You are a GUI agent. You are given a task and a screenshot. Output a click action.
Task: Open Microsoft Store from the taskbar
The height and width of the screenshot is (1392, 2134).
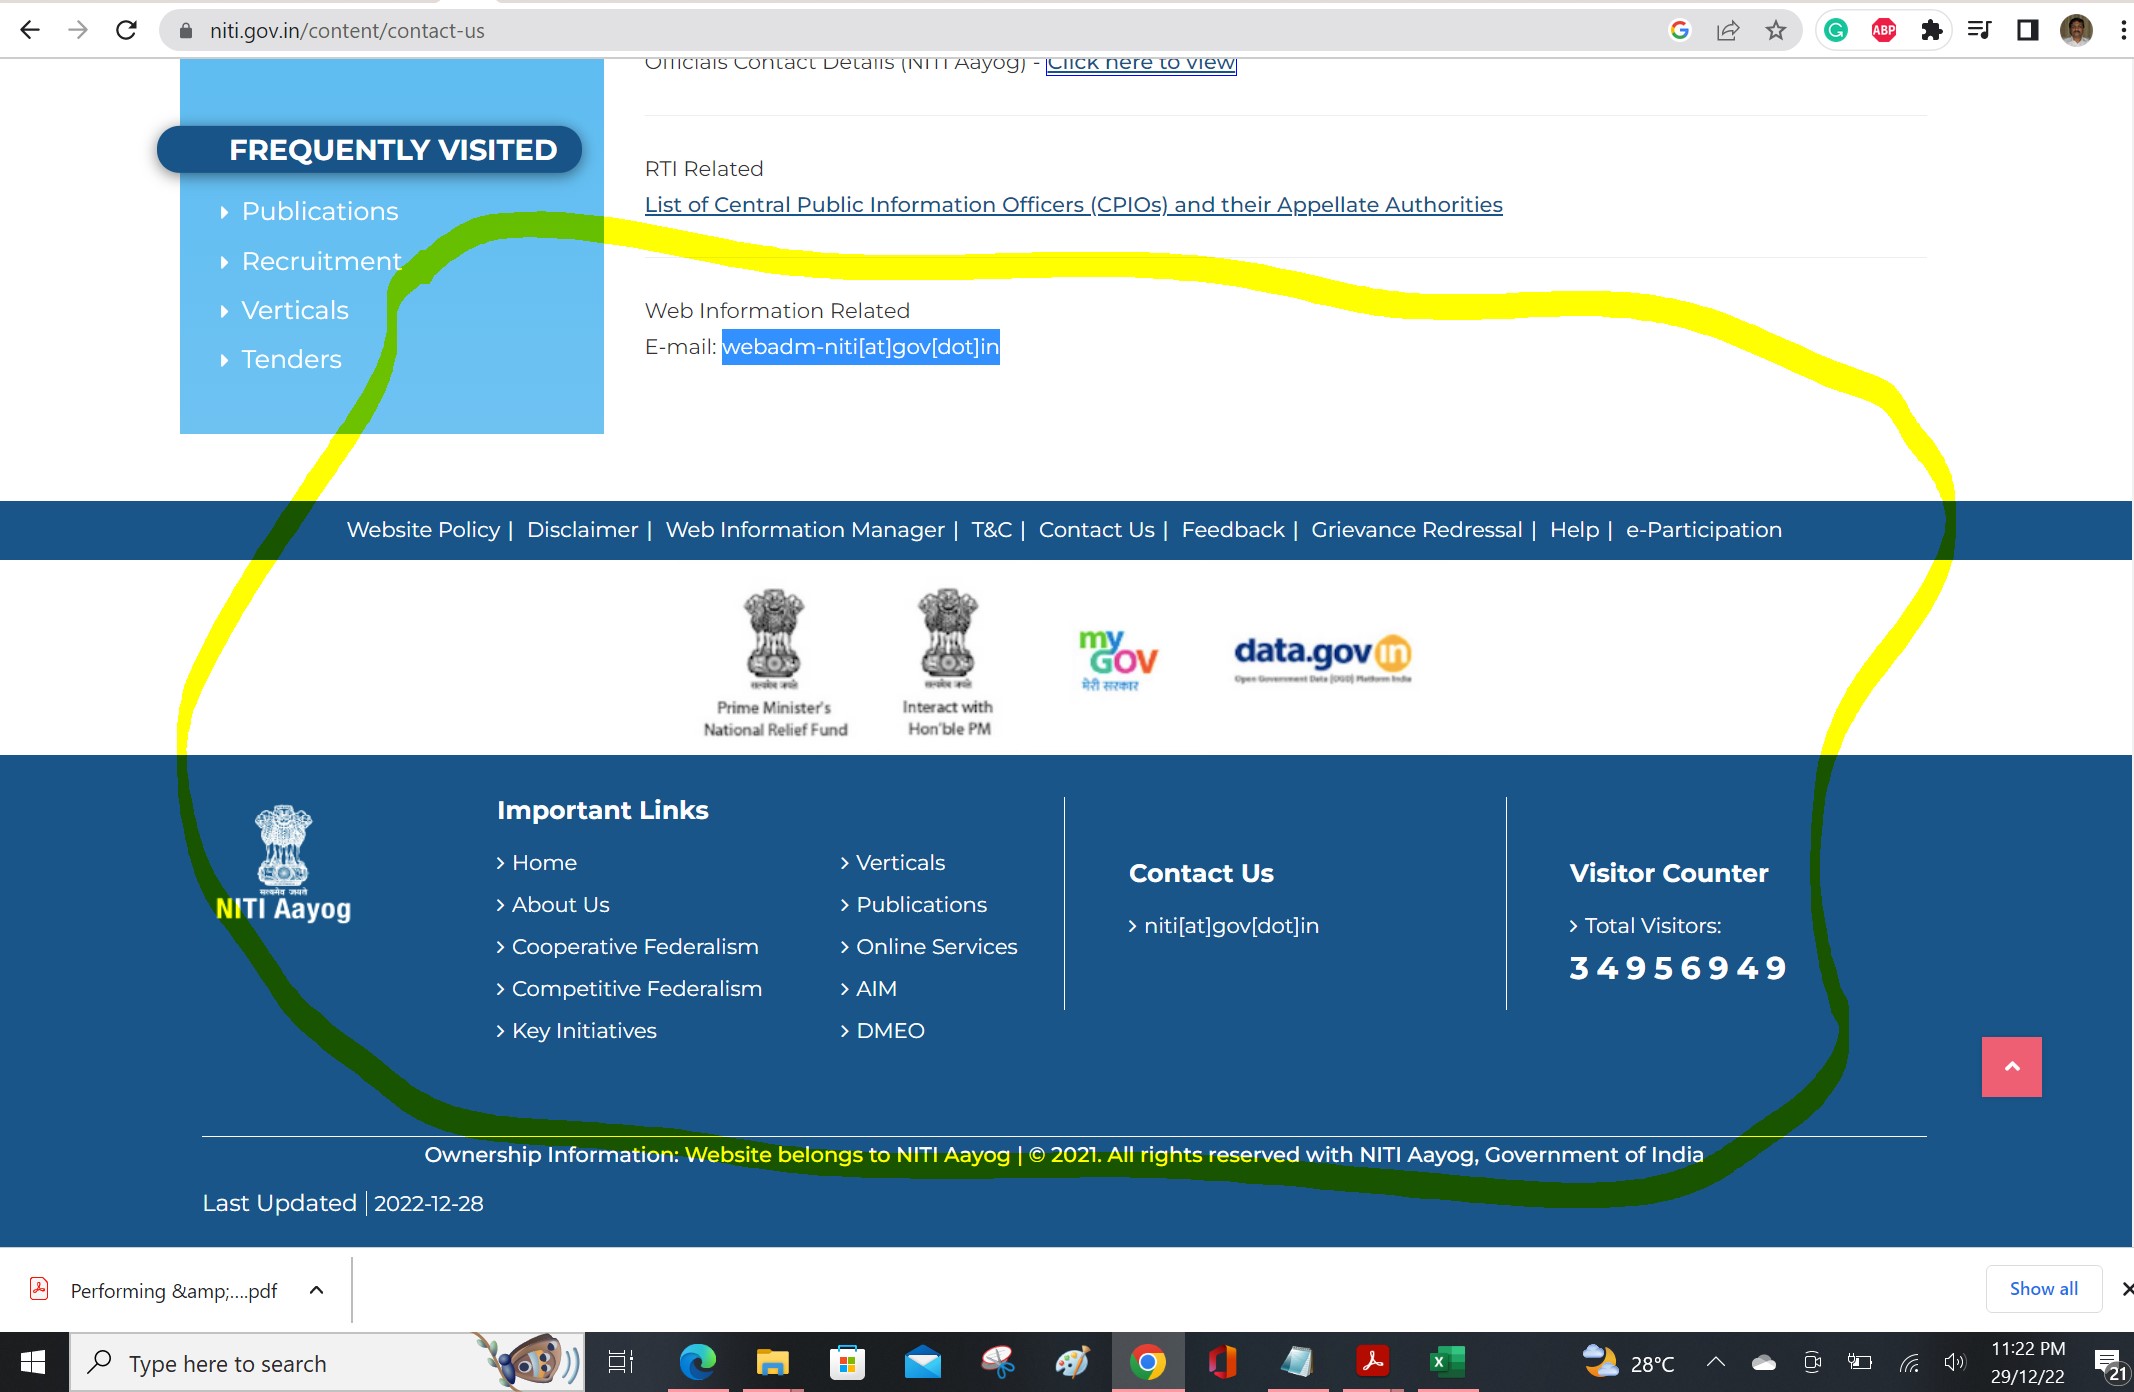click(847, 1362)
